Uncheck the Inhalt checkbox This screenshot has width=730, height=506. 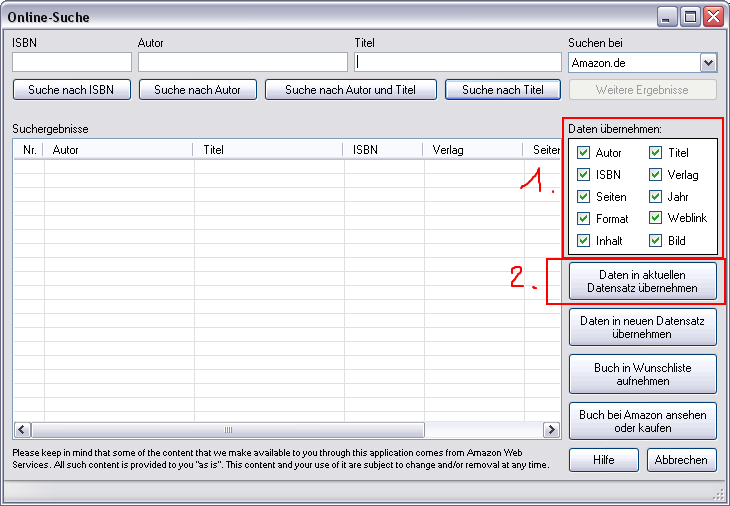click(x=584, y=241)
